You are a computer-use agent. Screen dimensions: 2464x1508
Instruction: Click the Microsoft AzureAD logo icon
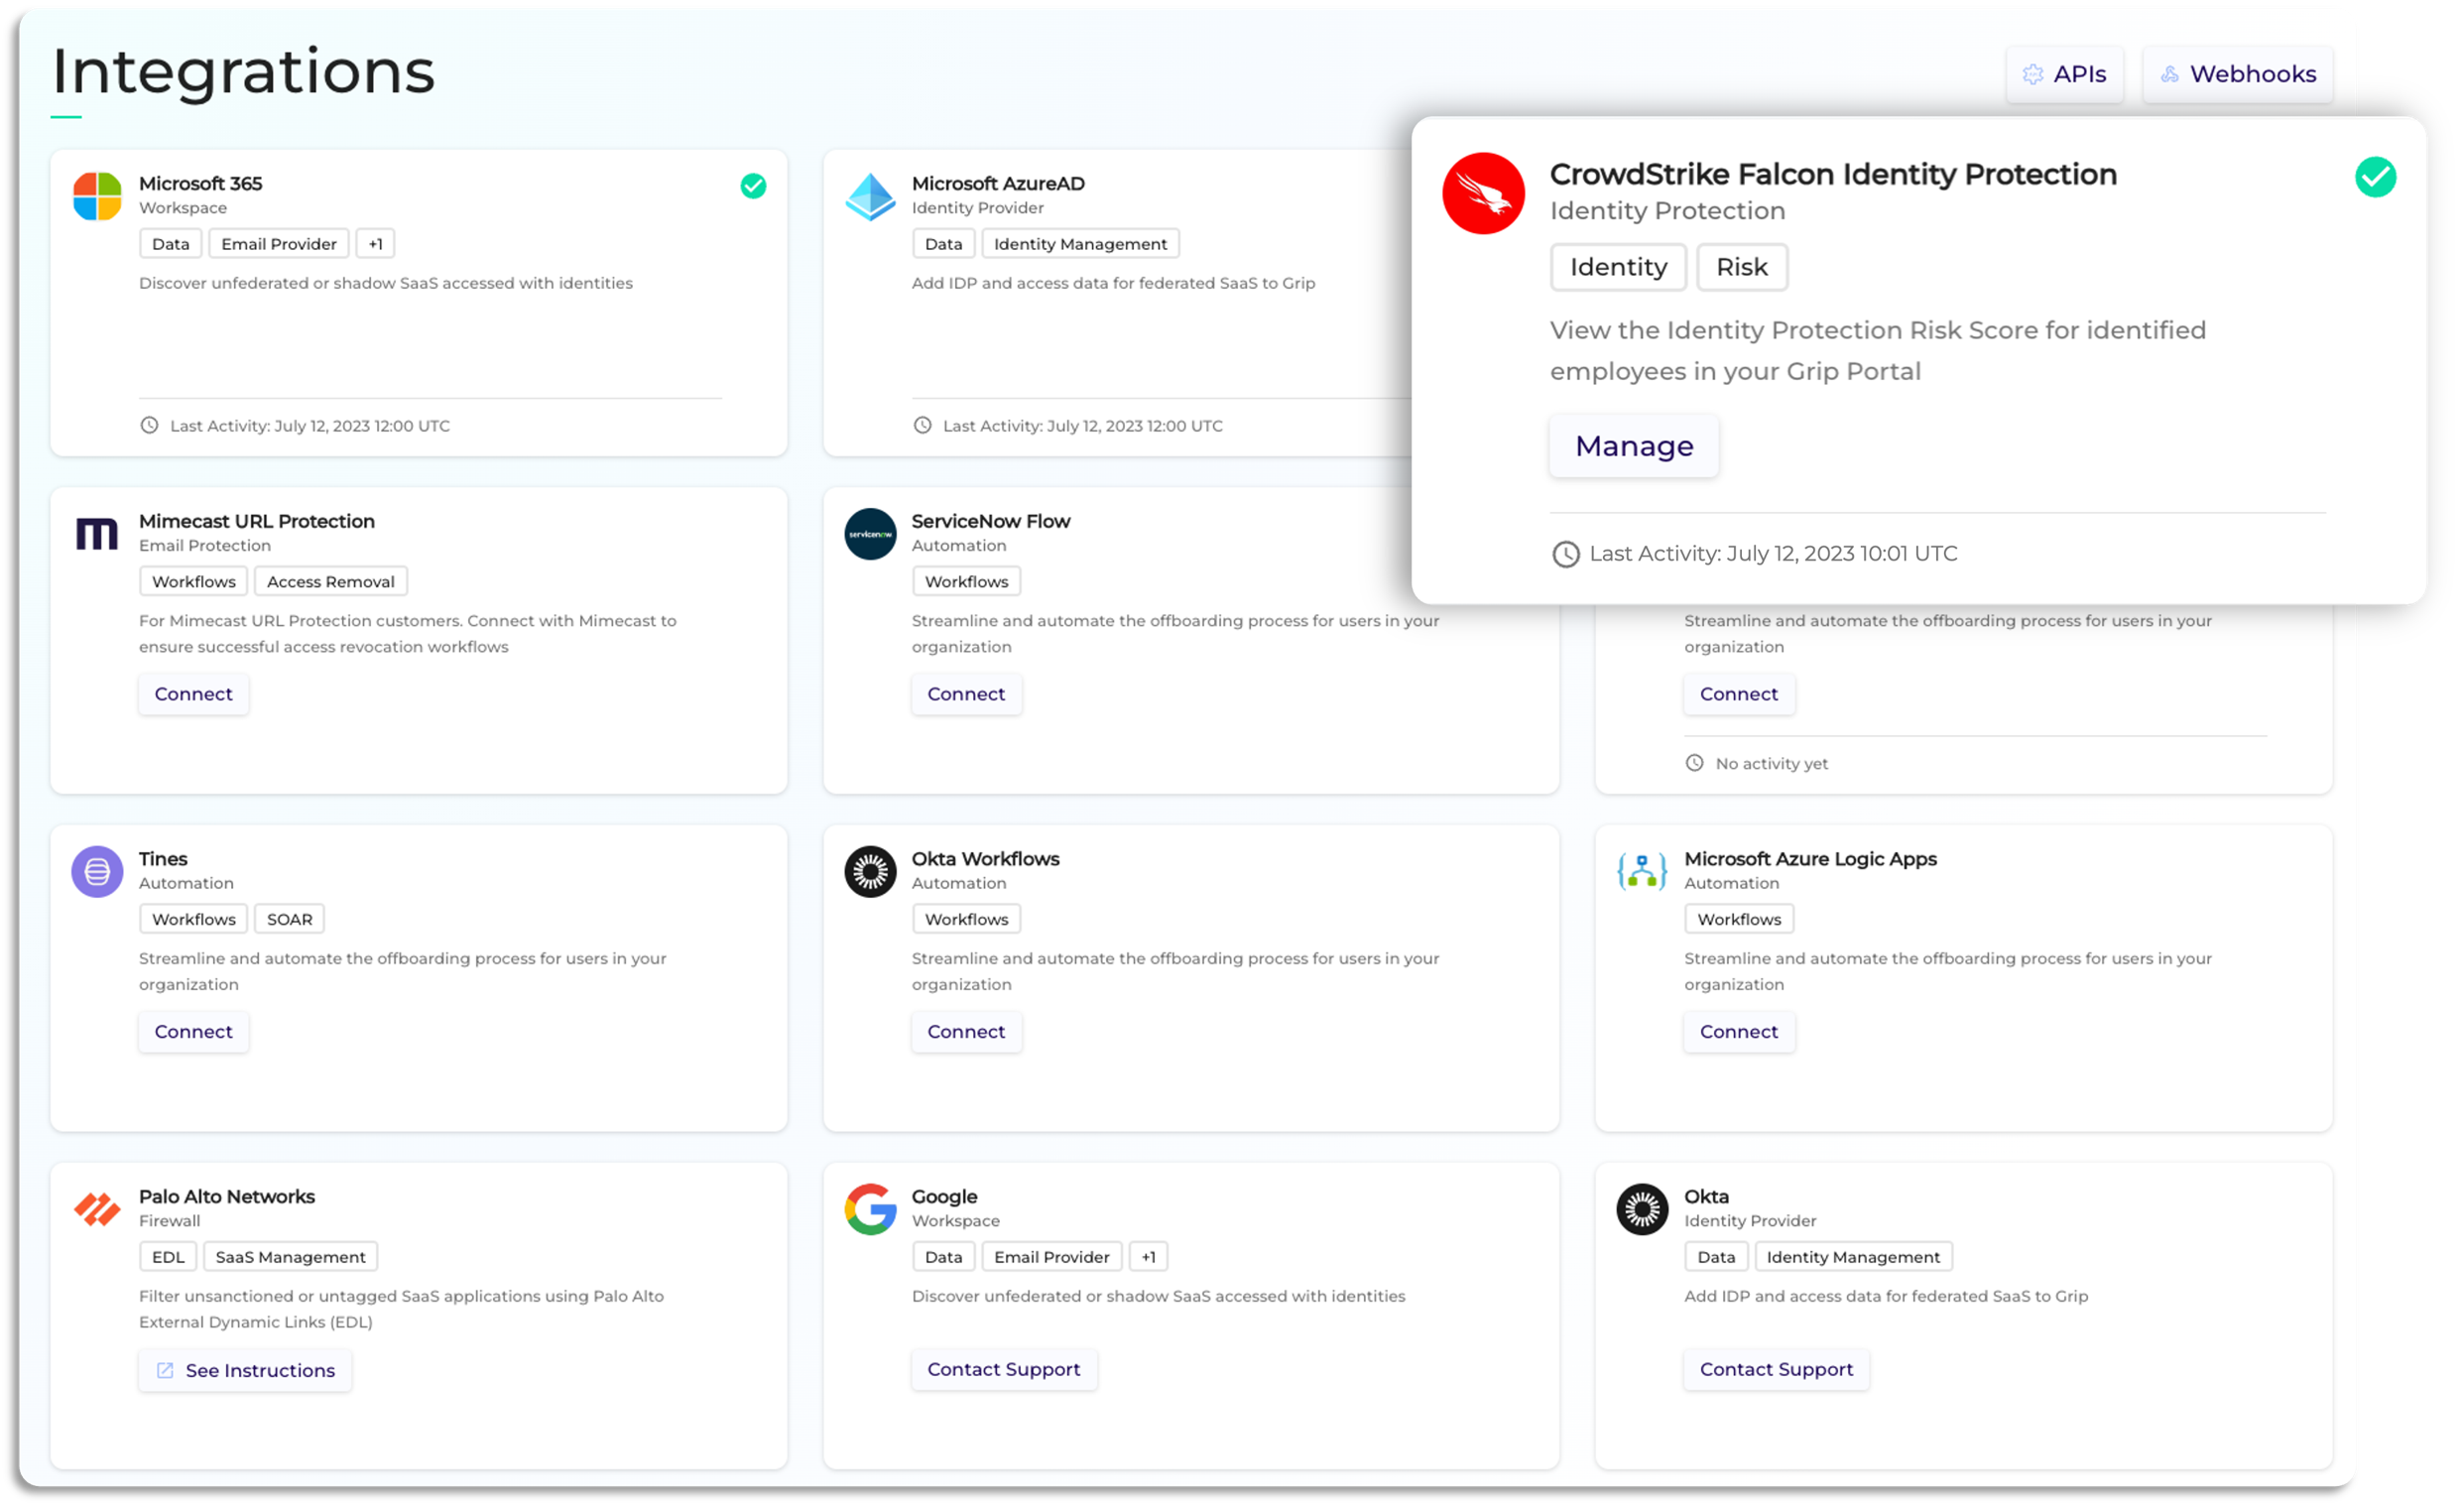click(870, 196)
